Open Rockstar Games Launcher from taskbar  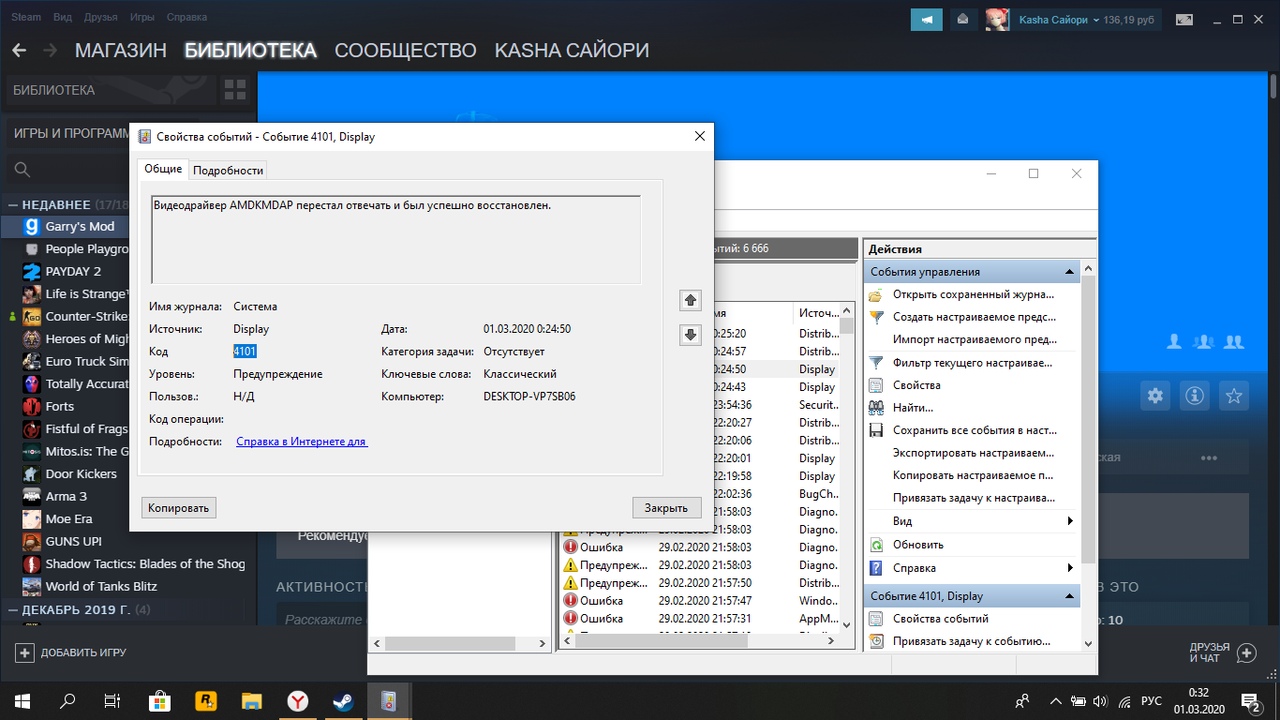[206, 701]
